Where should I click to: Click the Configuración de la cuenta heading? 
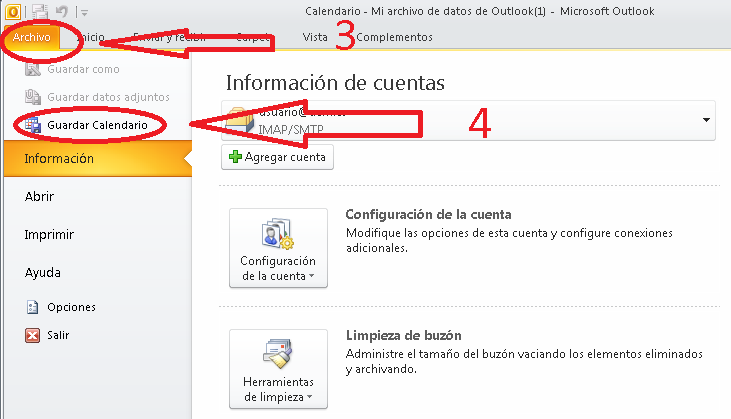pos(428,214)
